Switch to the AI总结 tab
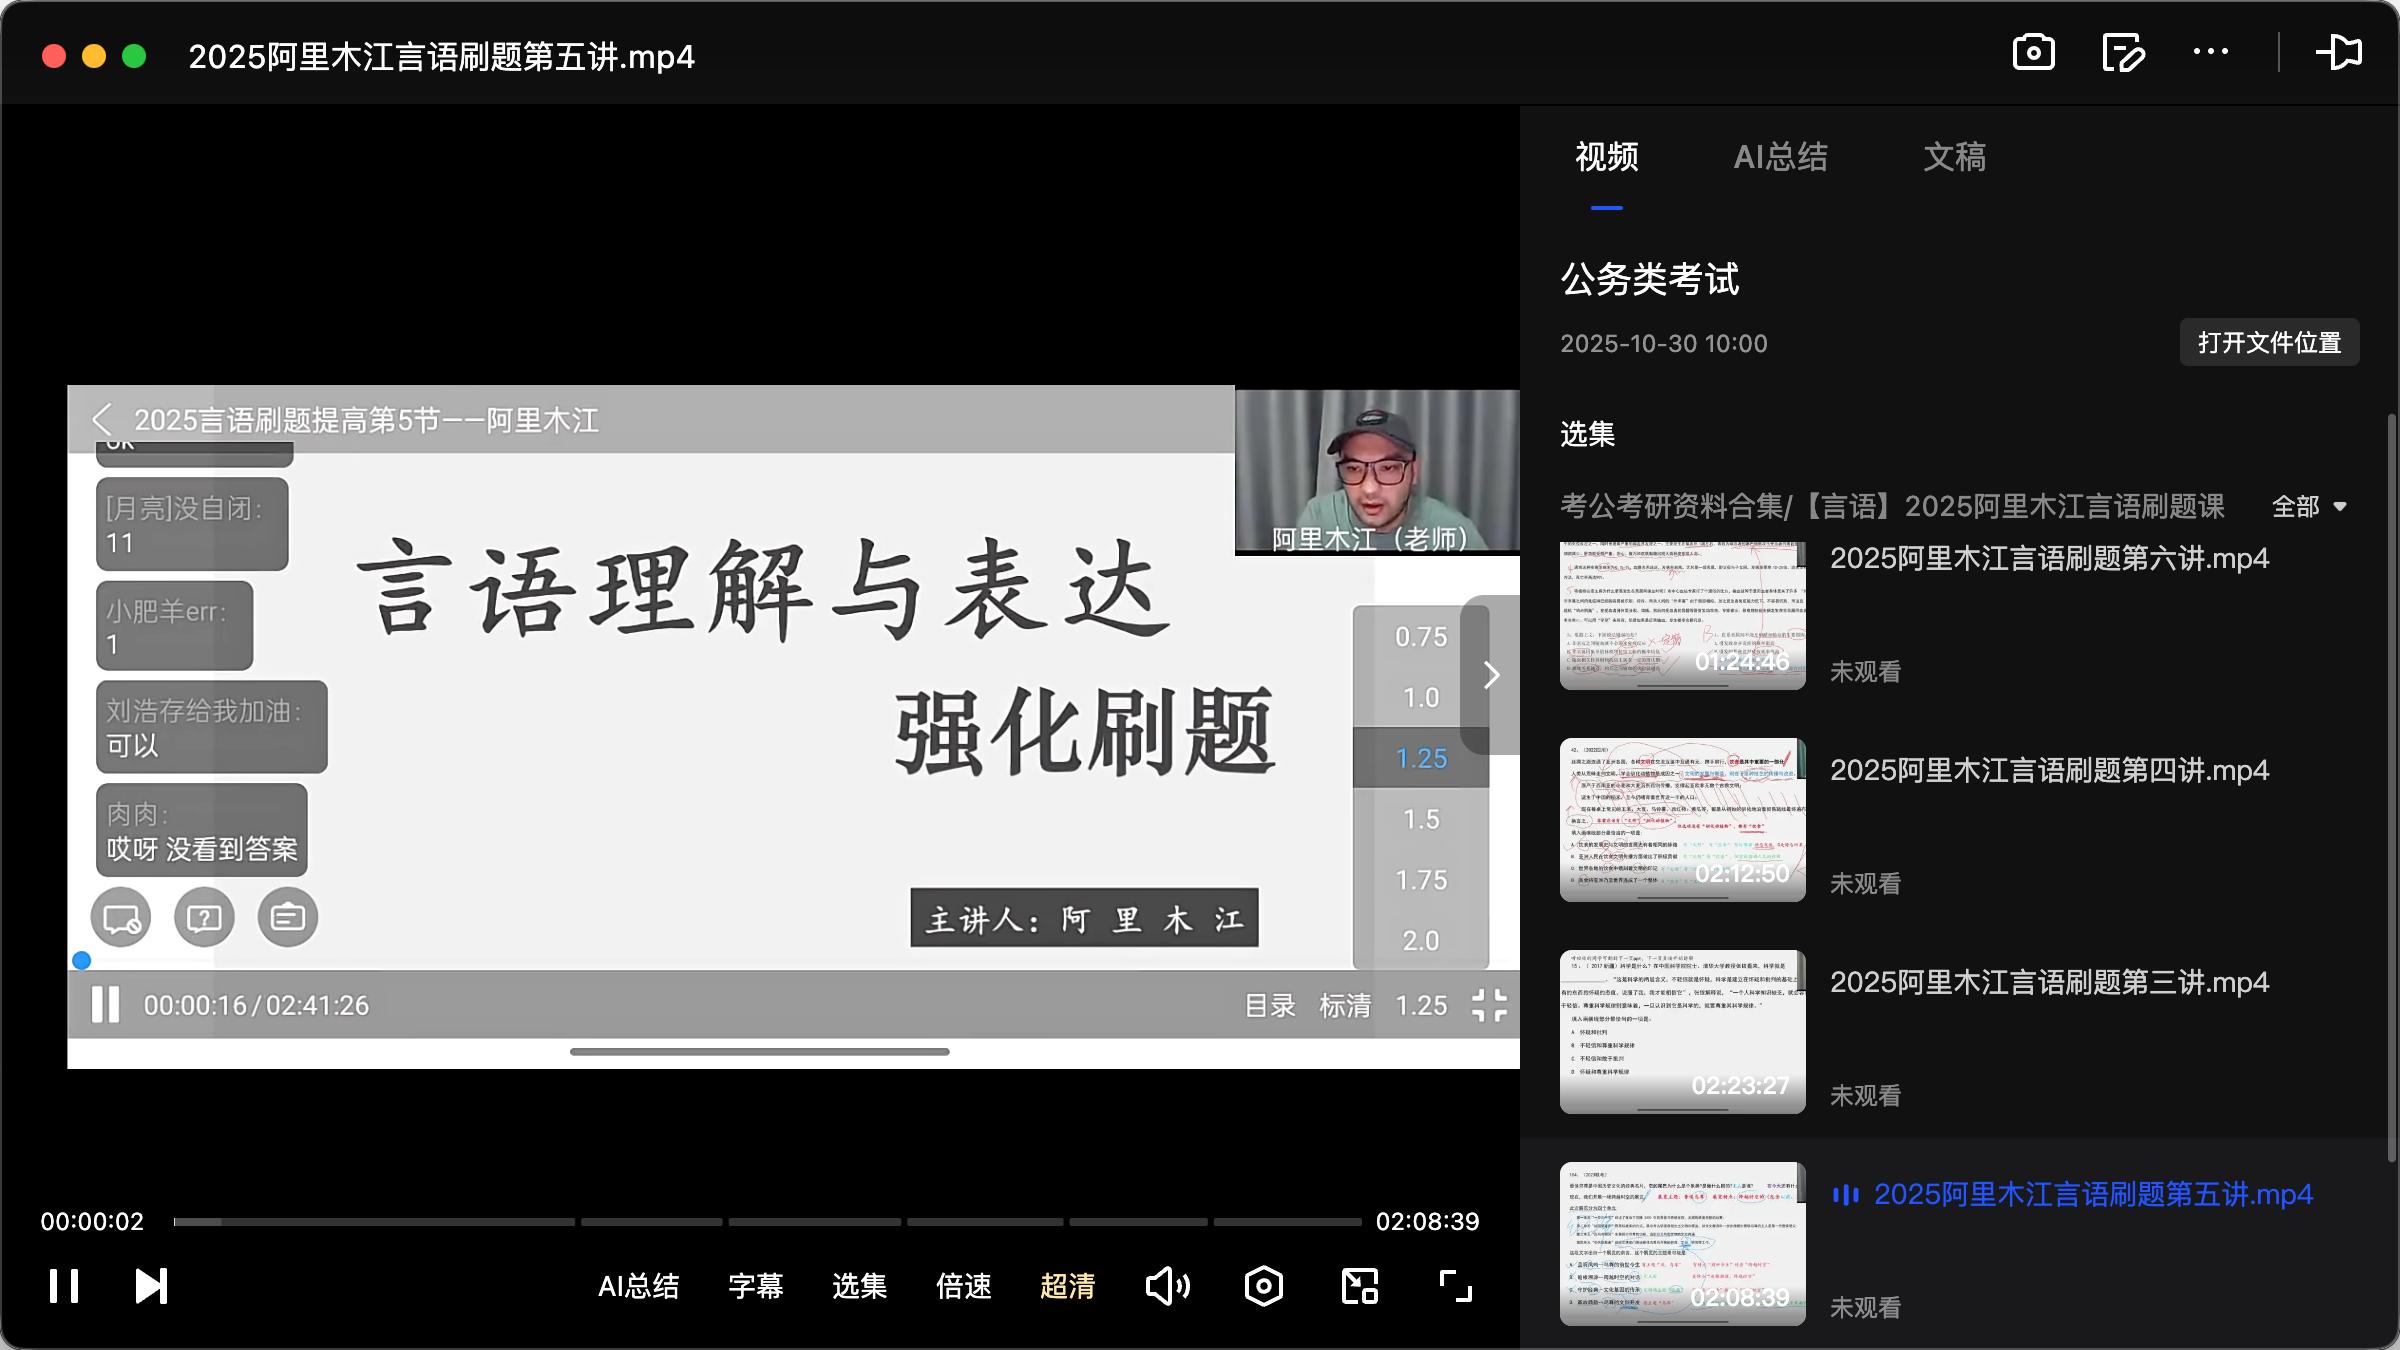2400x1350 pixels. 1781,157
